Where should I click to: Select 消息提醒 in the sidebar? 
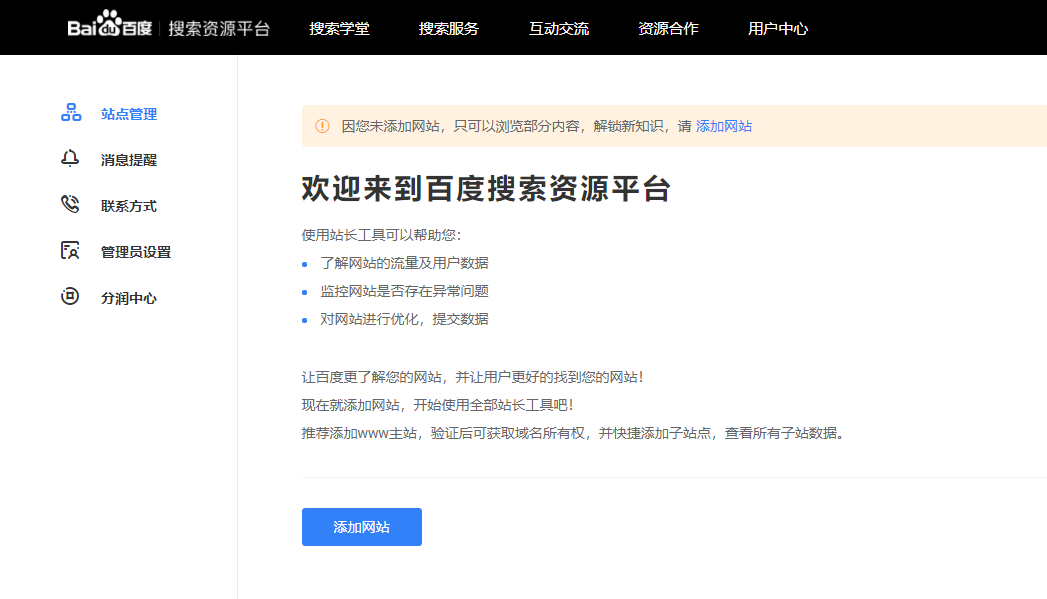129,160
